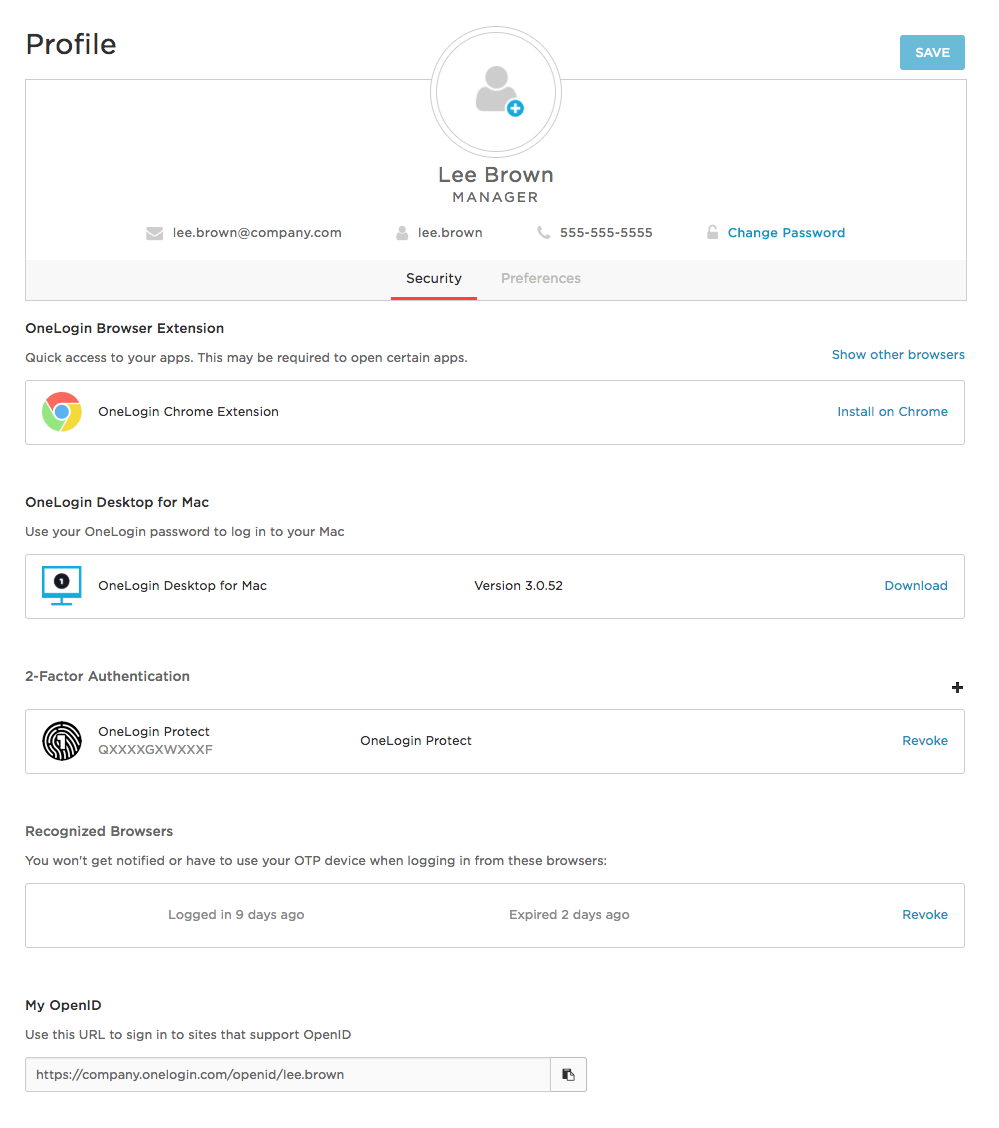
Task: Click the user icon beside lee.brown
Action: 402,232
